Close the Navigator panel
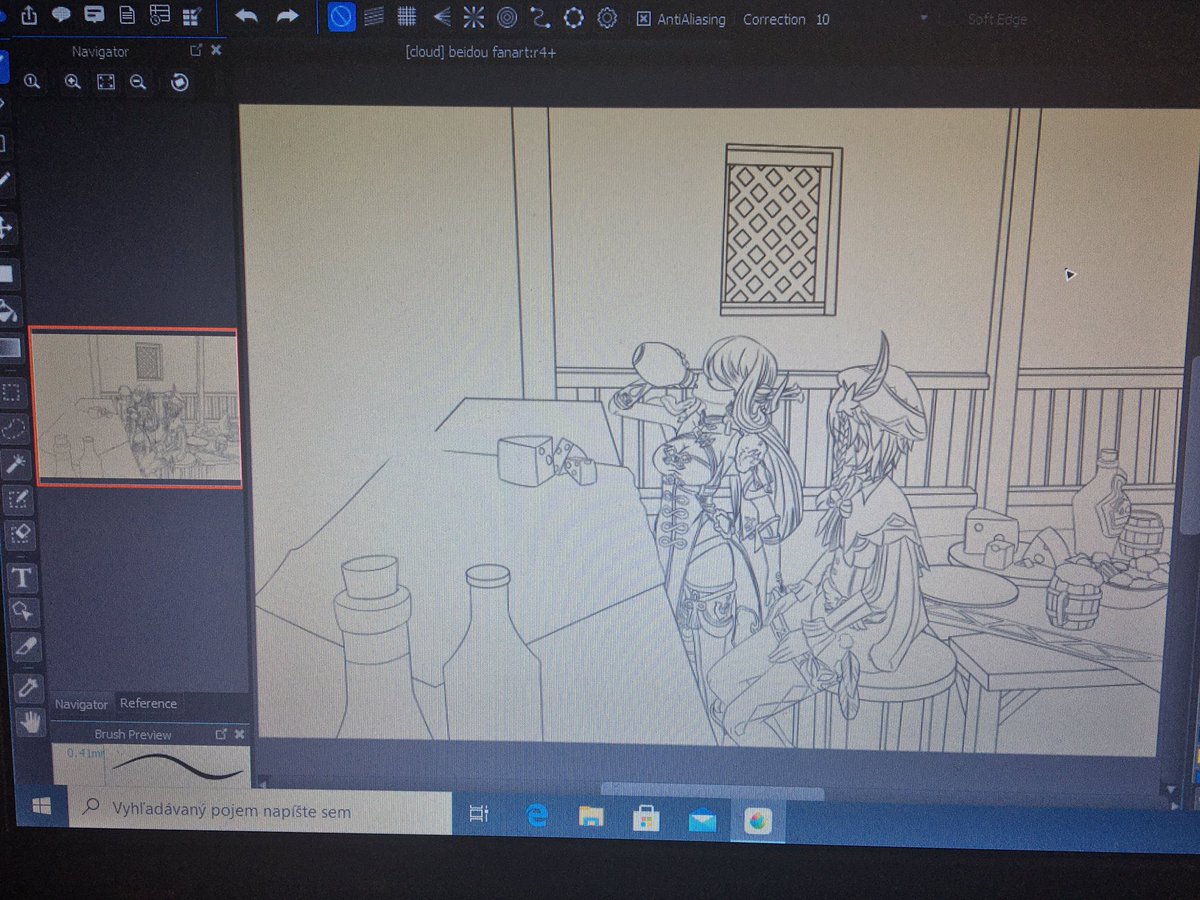 216,50
